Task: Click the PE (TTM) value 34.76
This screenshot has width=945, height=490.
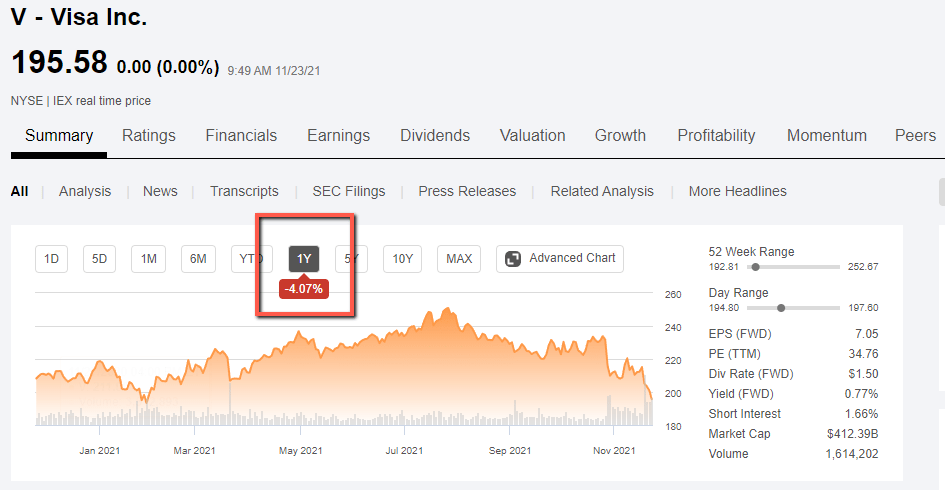Action: click(x=863, y=354)
